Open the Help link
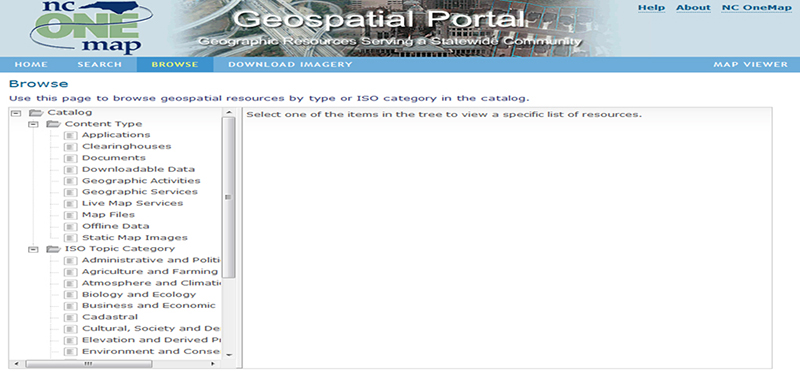Image resolution: width=800 pixels, height=372 pixels. pos(652,8)
